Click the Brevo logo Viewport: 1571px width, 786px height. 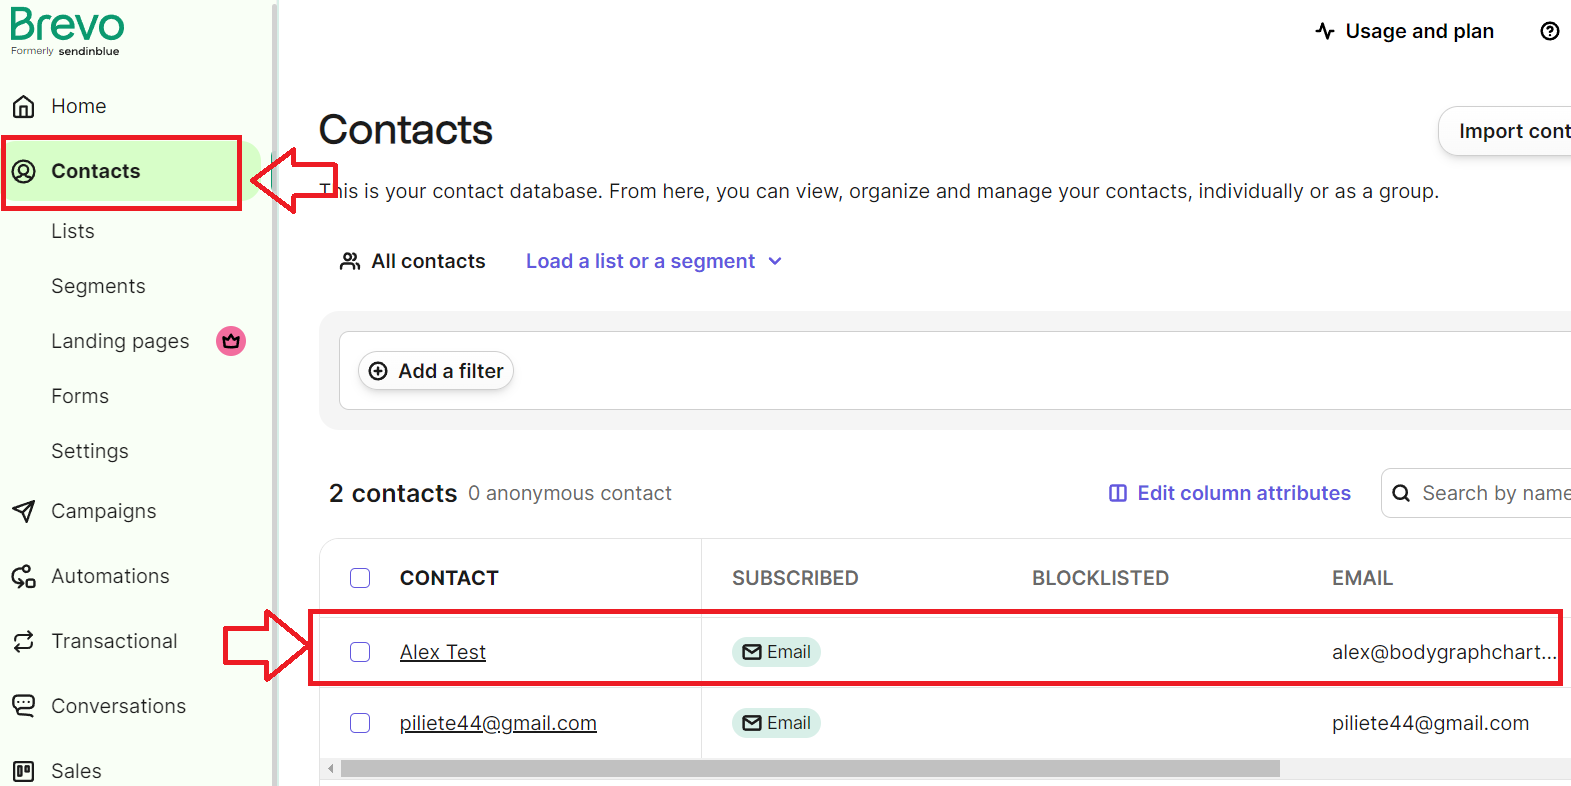coord(67,31)
